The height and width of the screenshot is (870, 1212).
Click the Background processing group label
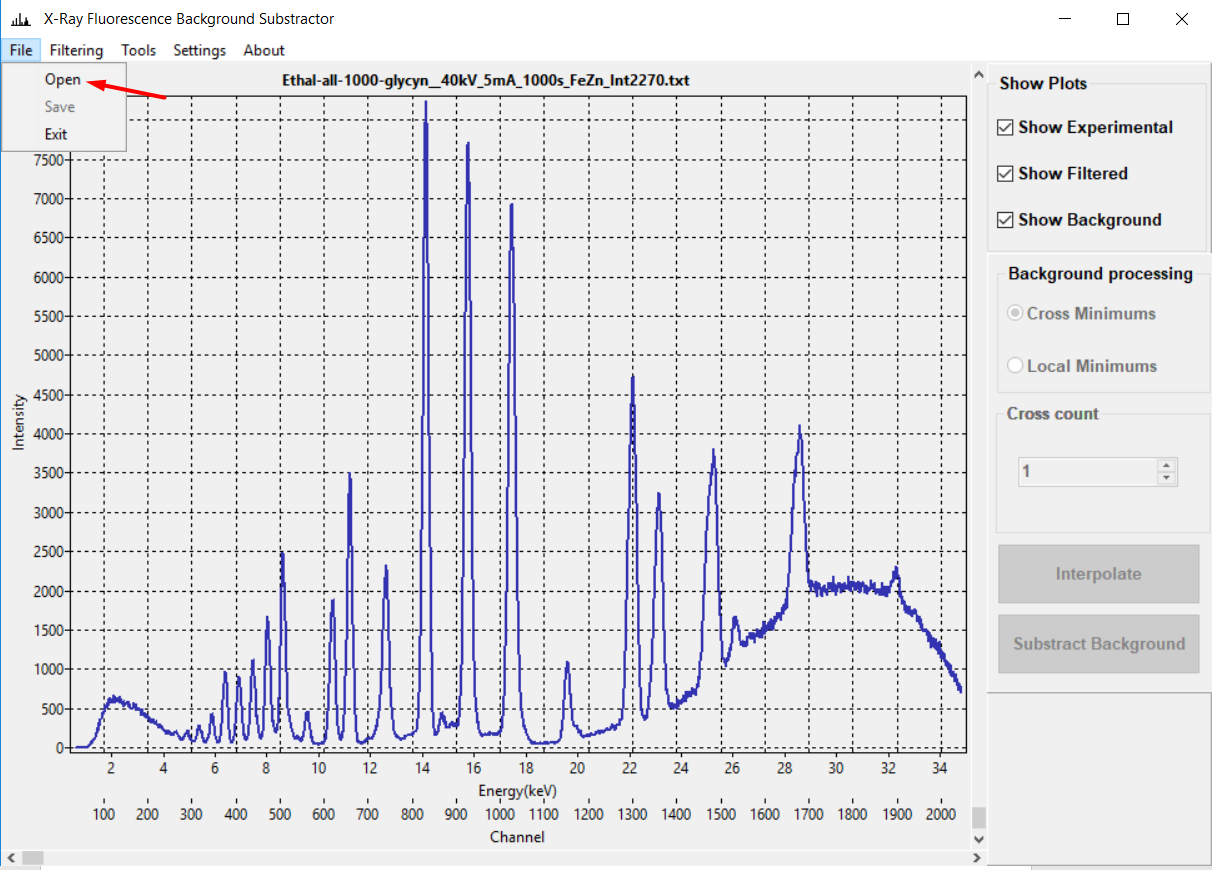[x=1100, y=274]
